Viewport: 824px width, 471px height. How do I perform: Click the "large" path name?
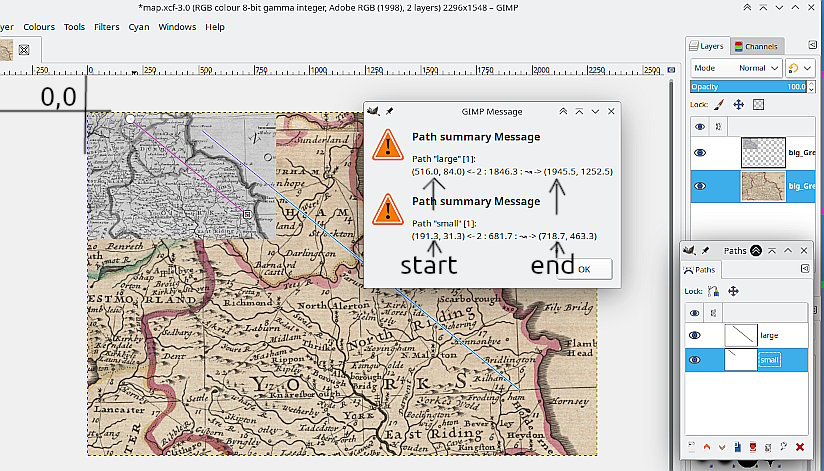click(x=769, y=335)
